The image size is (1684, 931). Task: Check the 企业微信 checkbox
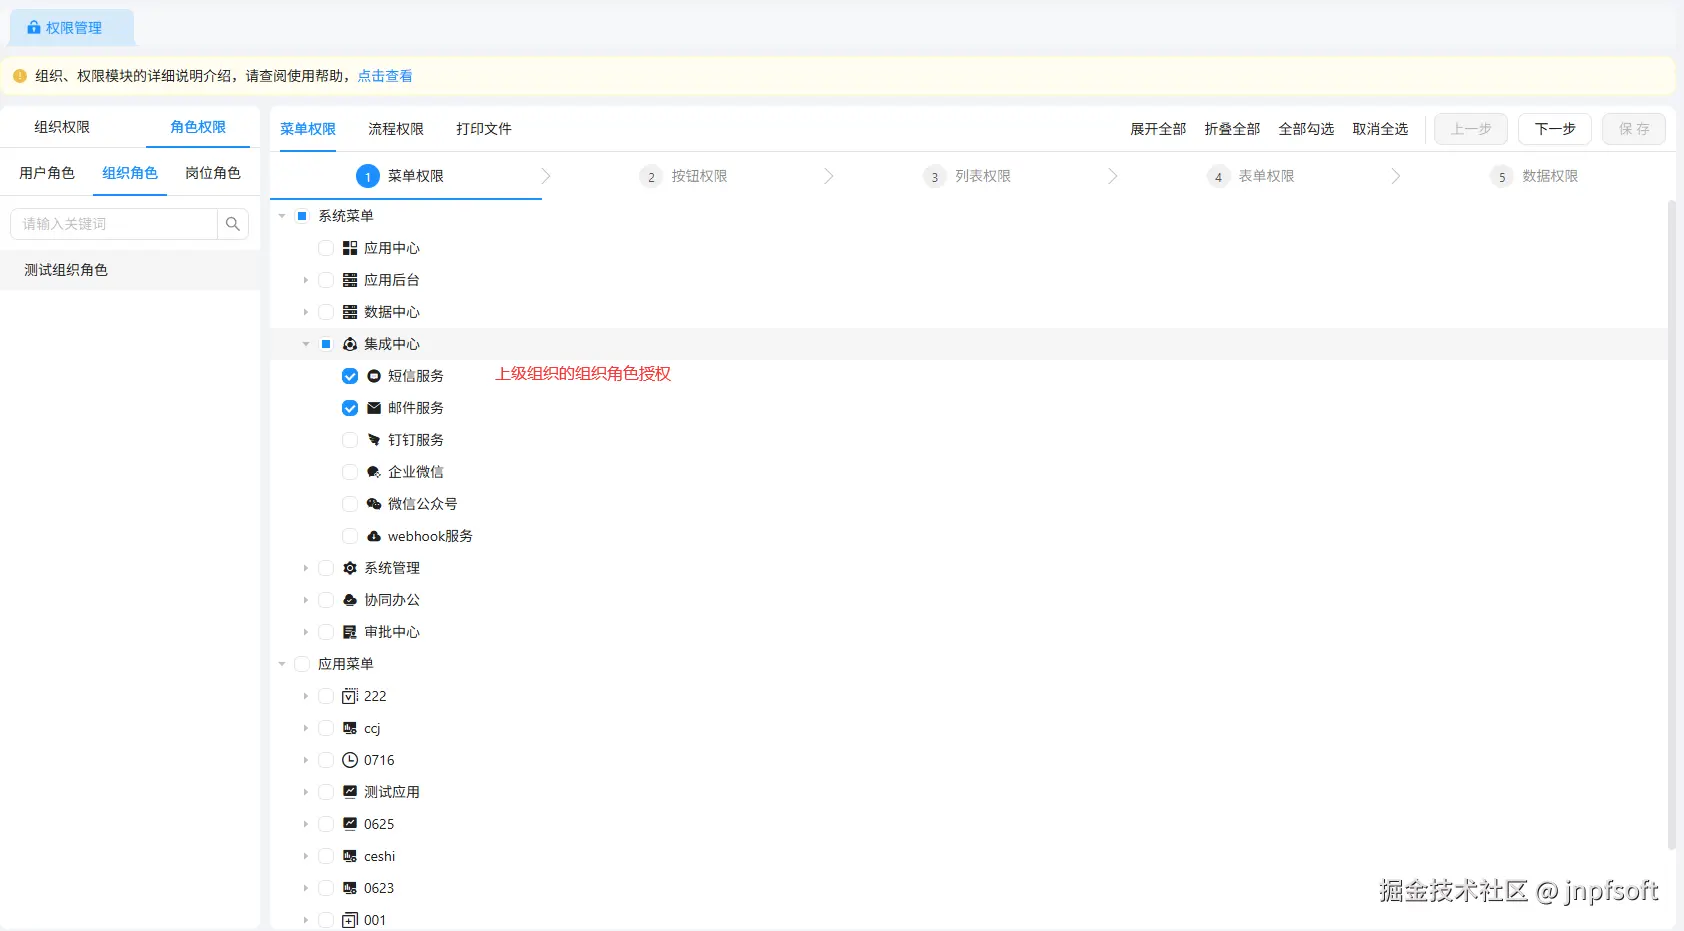click(350, 472)
